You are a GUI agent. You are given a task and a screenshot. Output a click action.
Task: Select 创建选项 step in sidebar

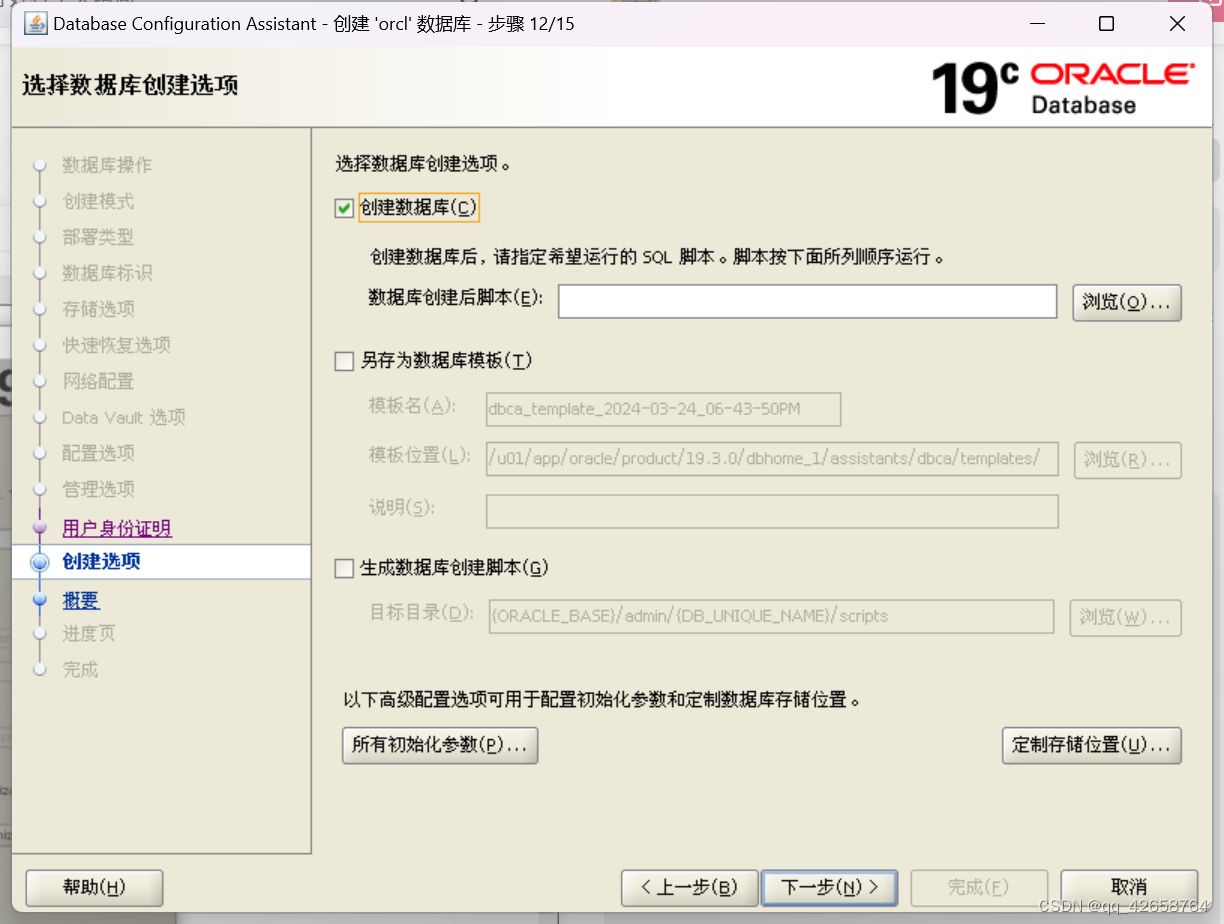[x=101, y=561]
